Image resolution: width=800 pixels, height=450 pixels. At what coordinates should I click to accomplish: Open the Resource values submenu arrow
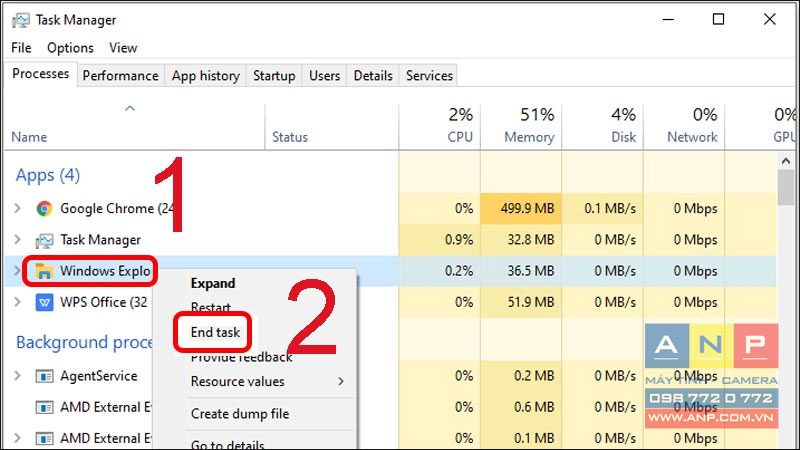pos(341,381)
